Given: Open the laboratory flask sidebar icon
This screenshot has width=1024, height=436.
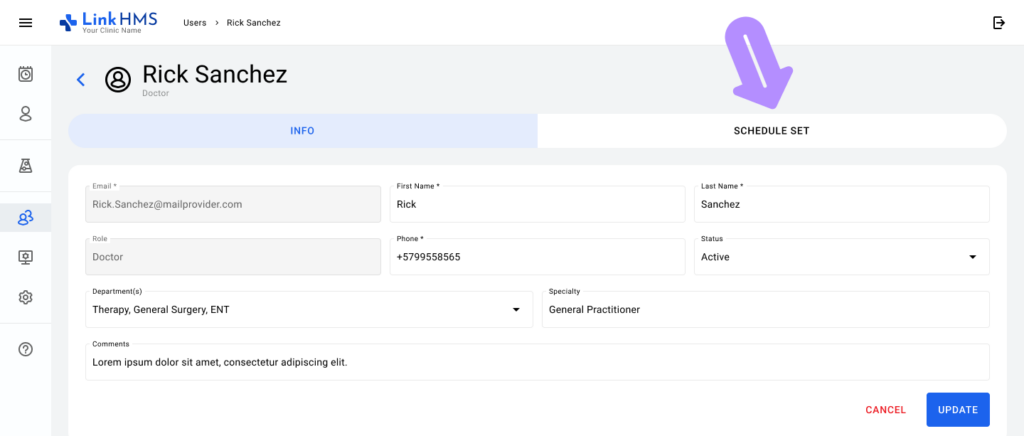Looking at the screenshot, I should pos(25,166).
